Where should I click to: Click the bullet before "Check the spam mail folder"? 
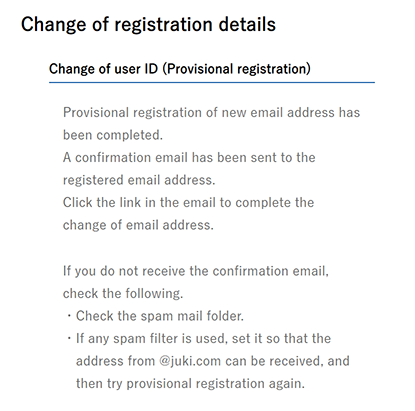(69, 315)
